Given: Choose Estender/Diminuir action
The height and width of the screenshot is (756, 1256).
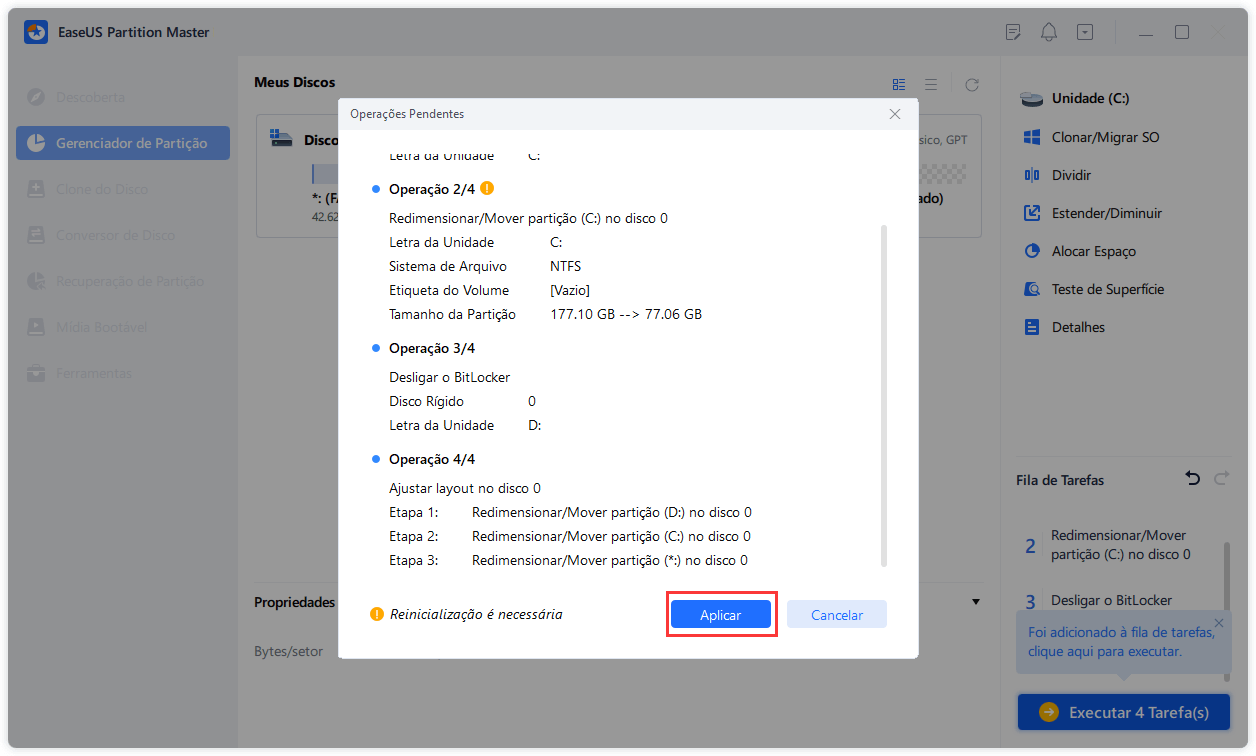Looking at the screenshot, I should pos(1107,213).
